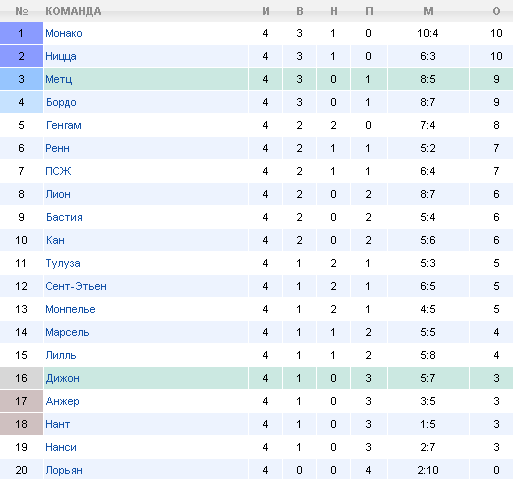This screenshot has height=479, width=513.
Task: Open the Монако team link
Action: pyautogui.click(x=64, y=33)
